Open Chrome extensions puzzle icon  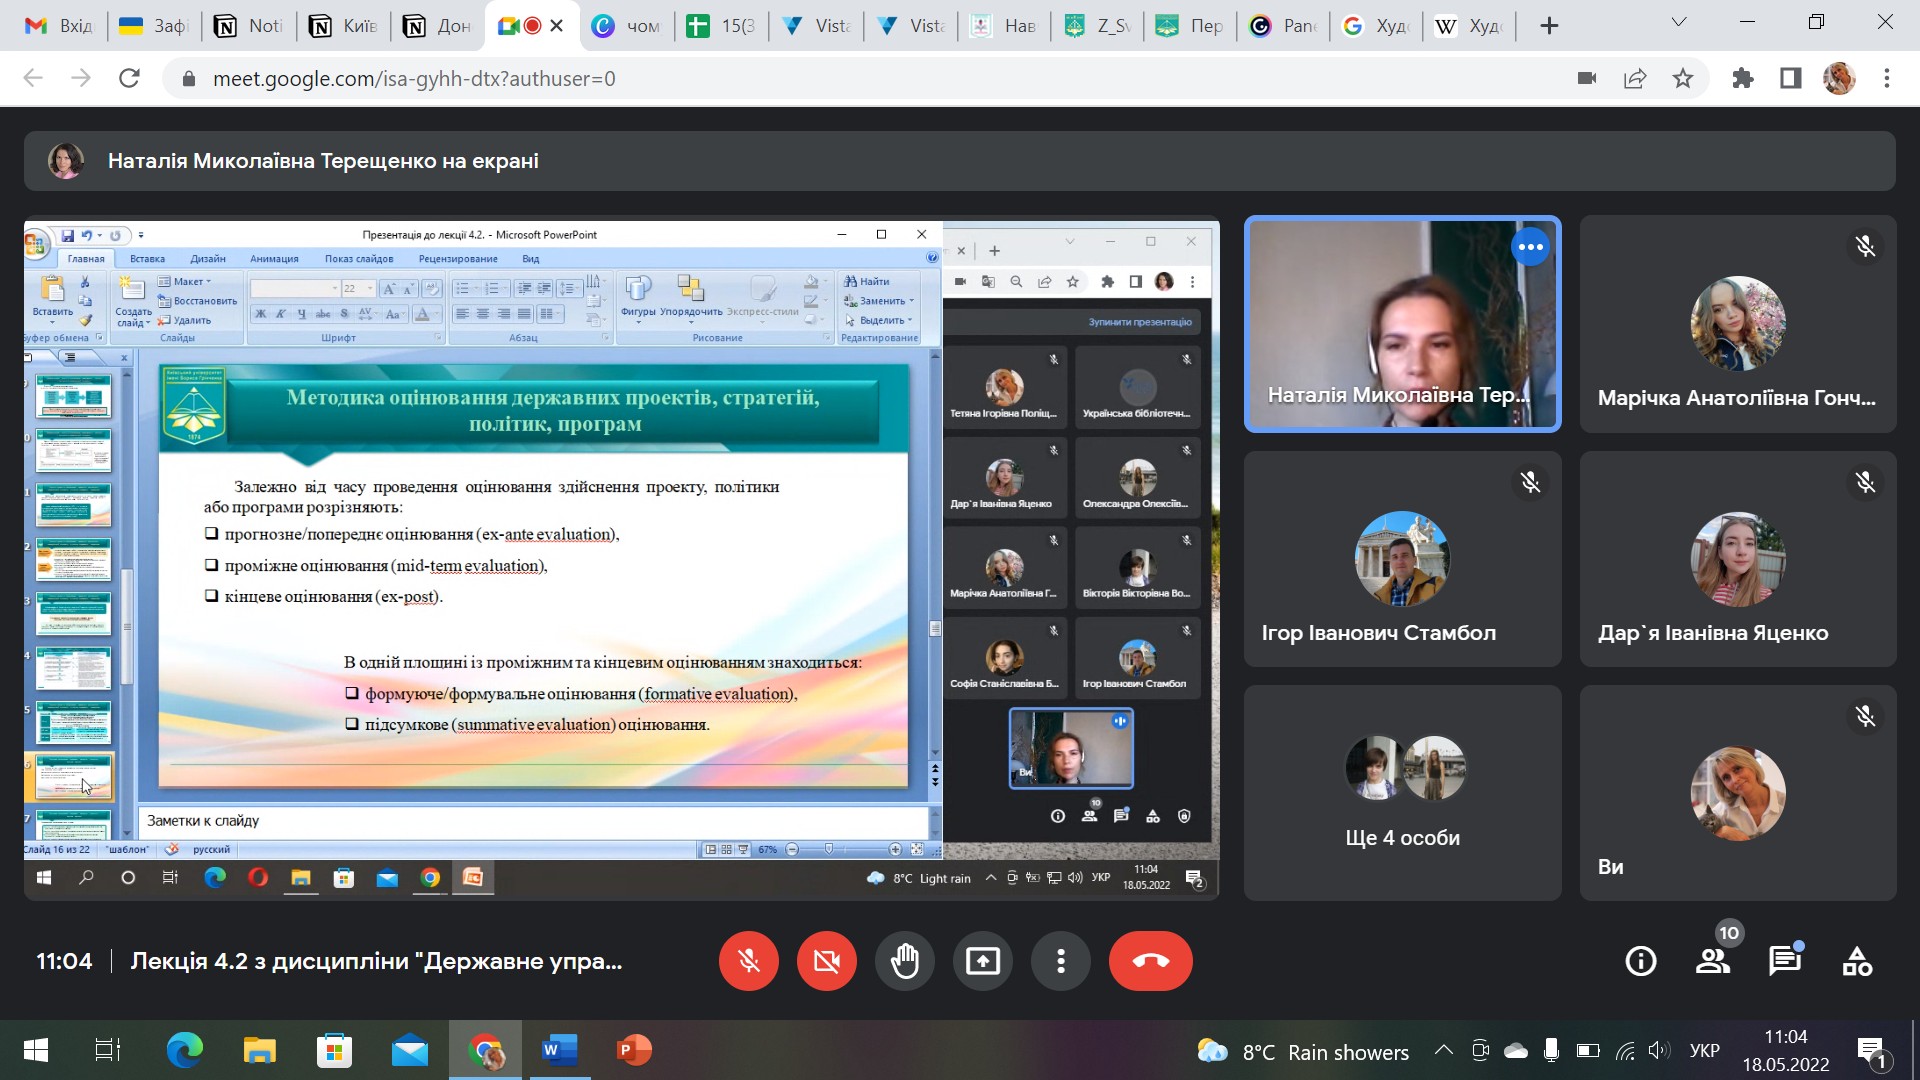click(x=1743, y=78)
